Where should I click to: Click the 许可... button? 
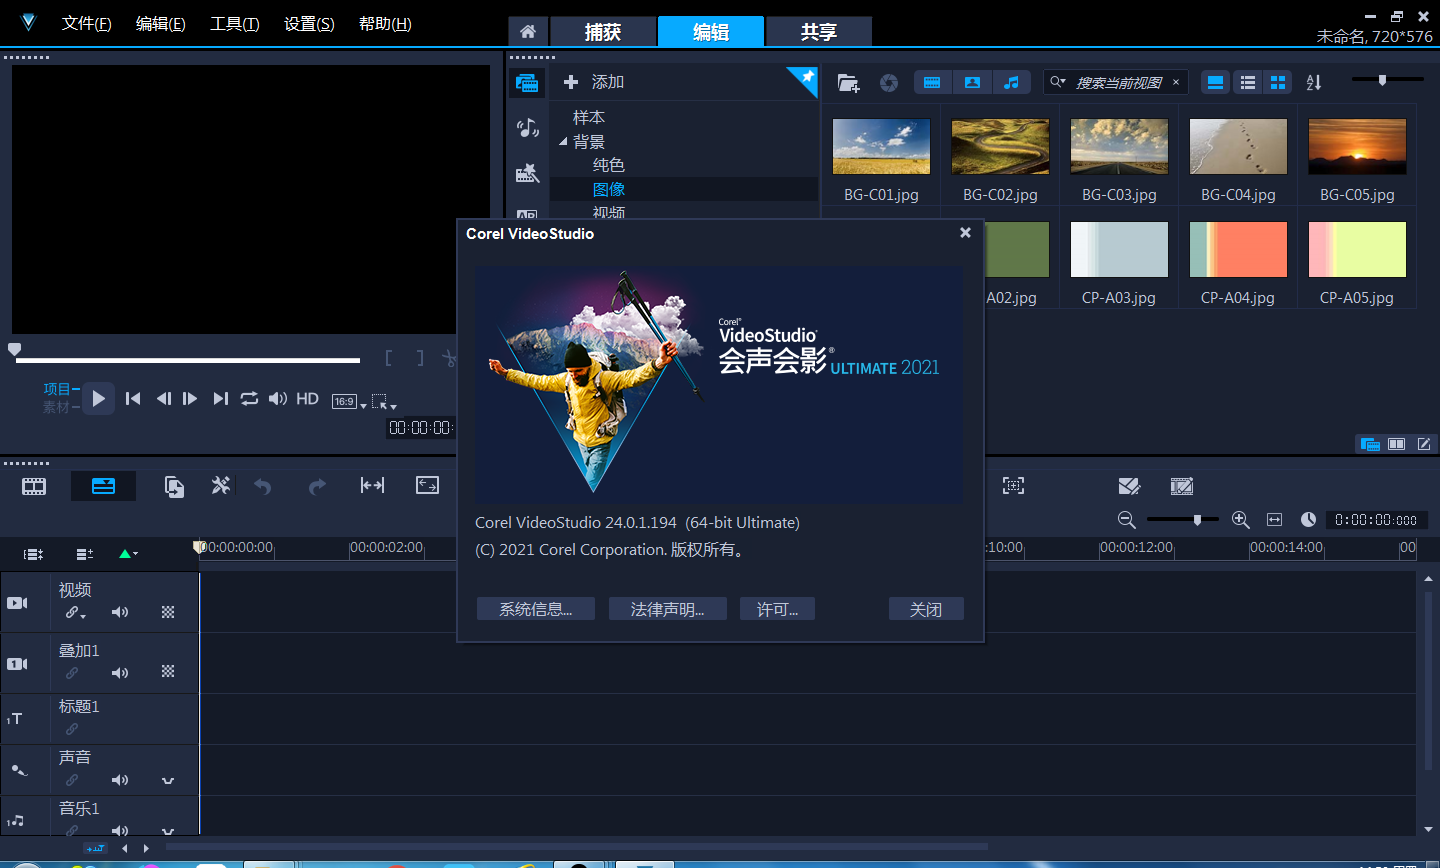(777, 609)
